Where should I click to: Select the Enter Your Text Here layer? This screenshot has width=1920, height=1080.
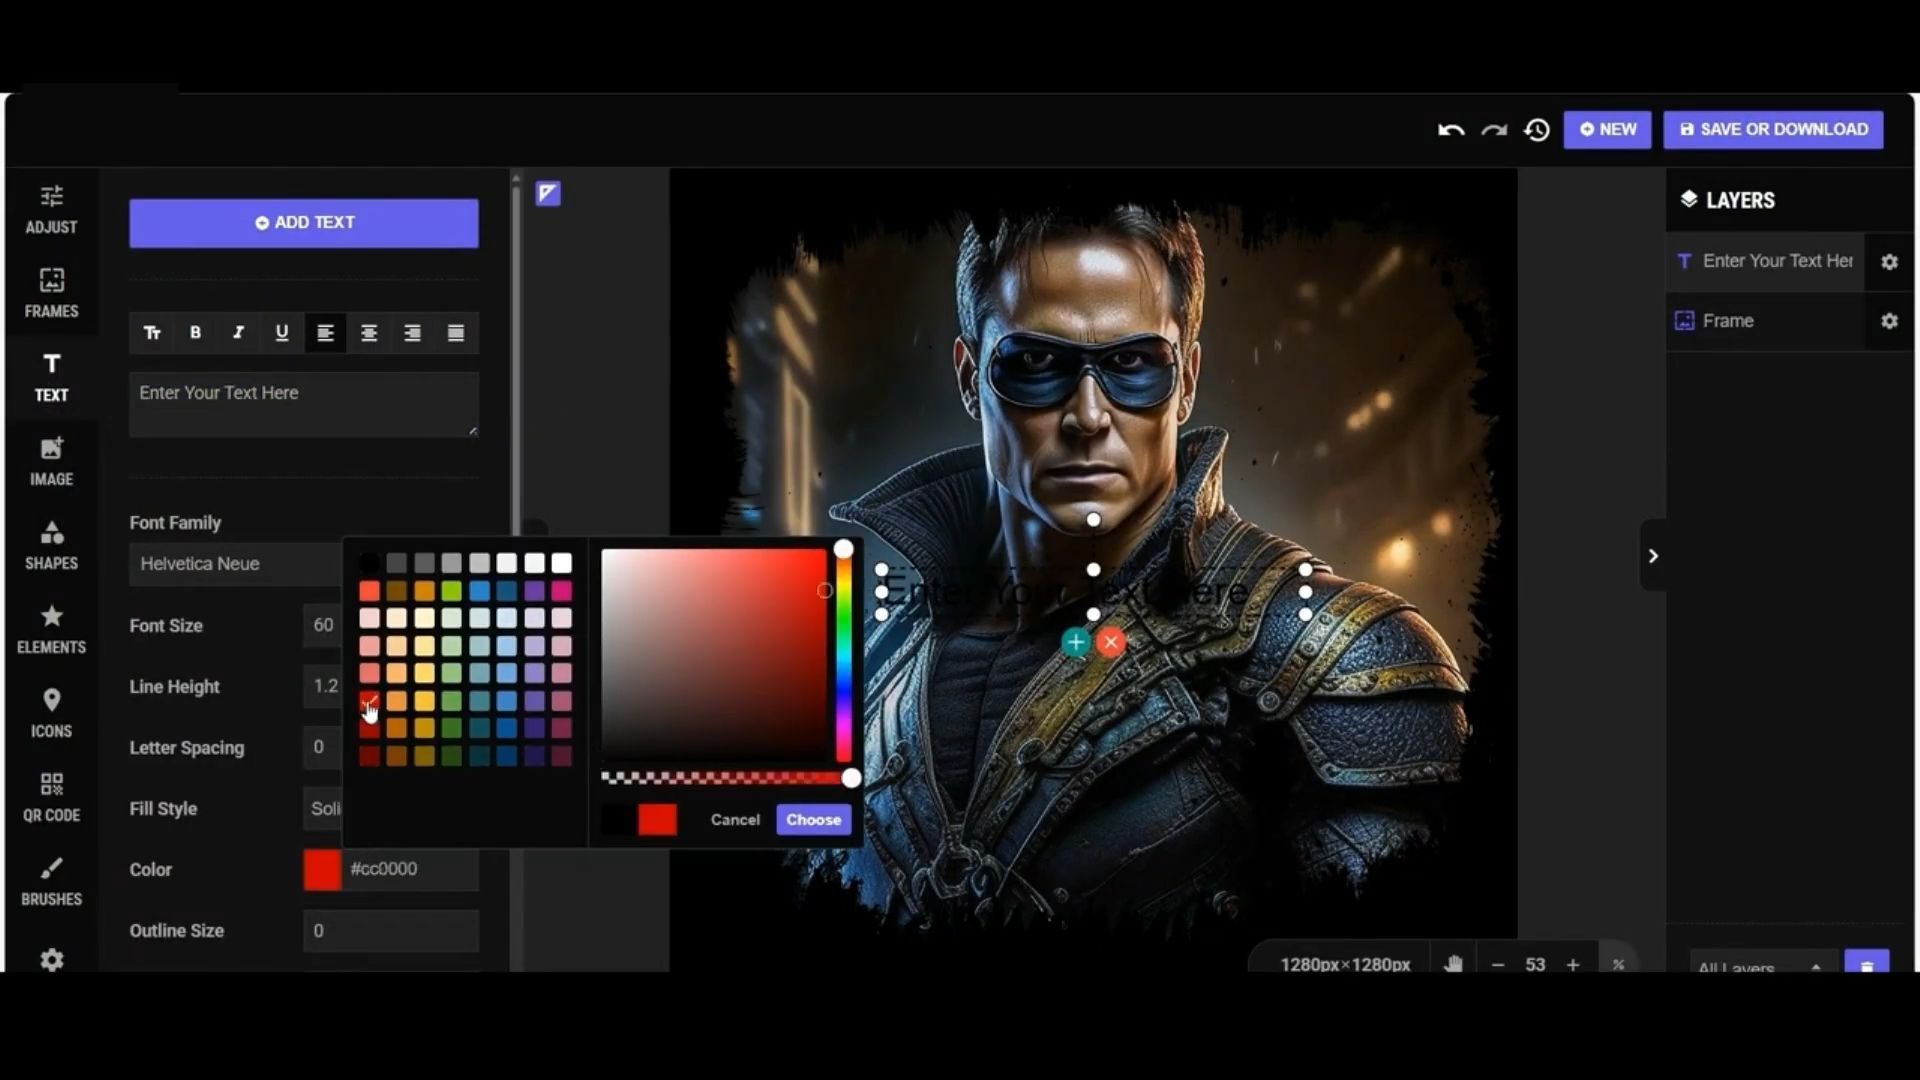[1766, 261]
